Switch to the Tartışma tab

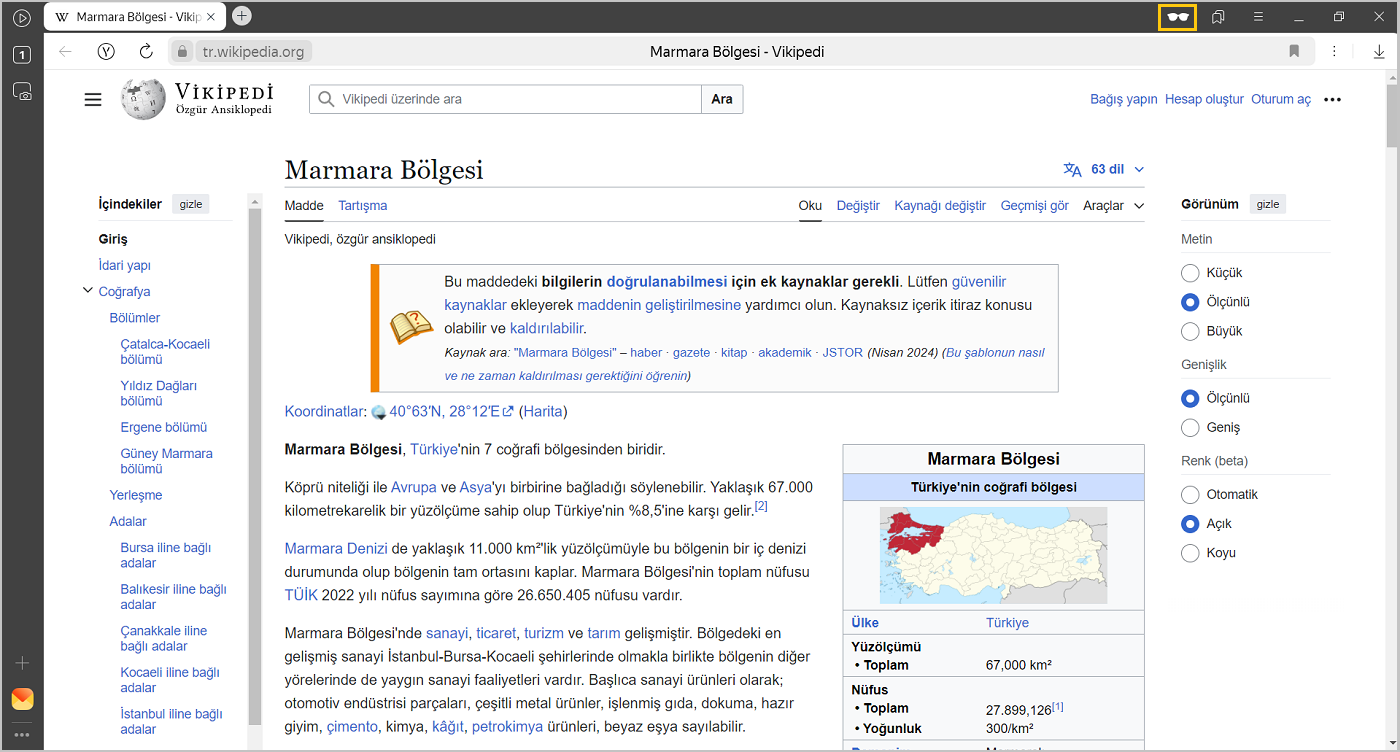[362, 206]
